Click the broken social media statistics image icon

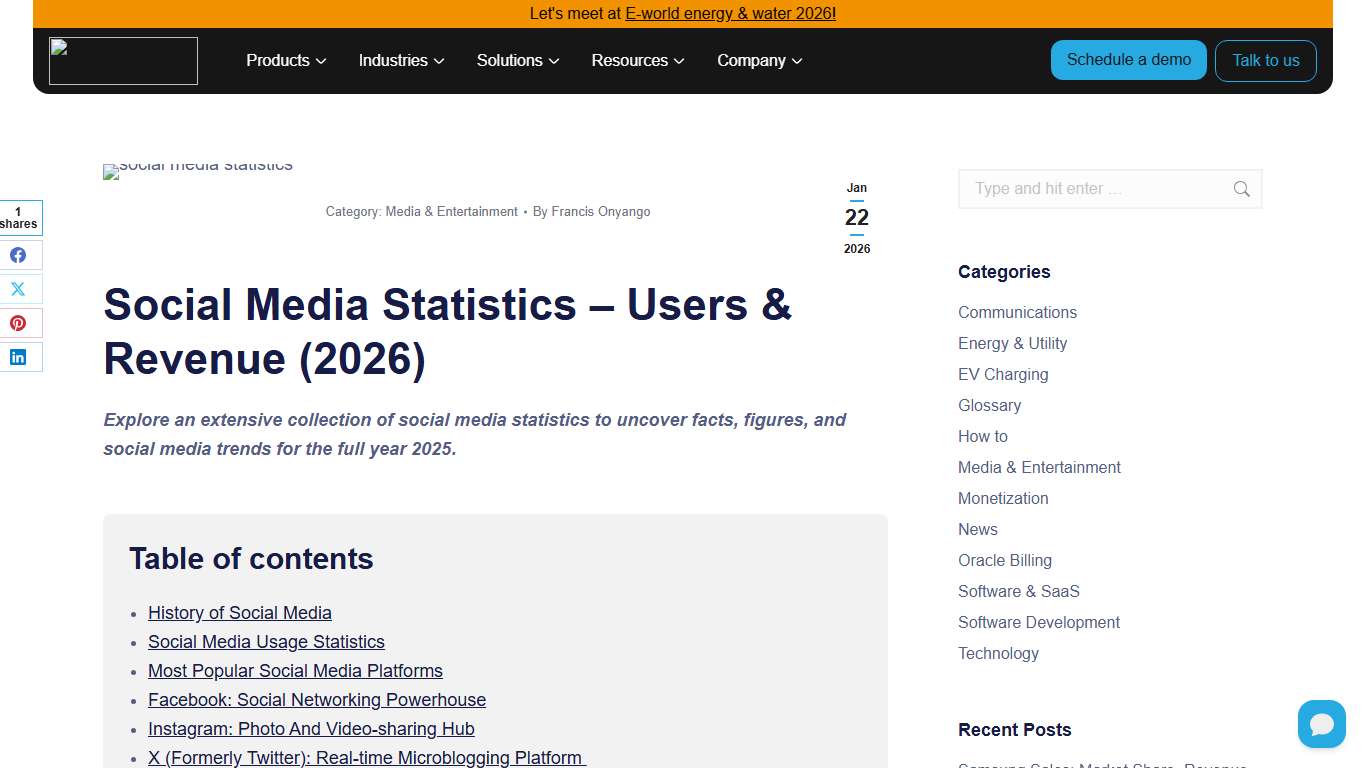tap(110, 171)
